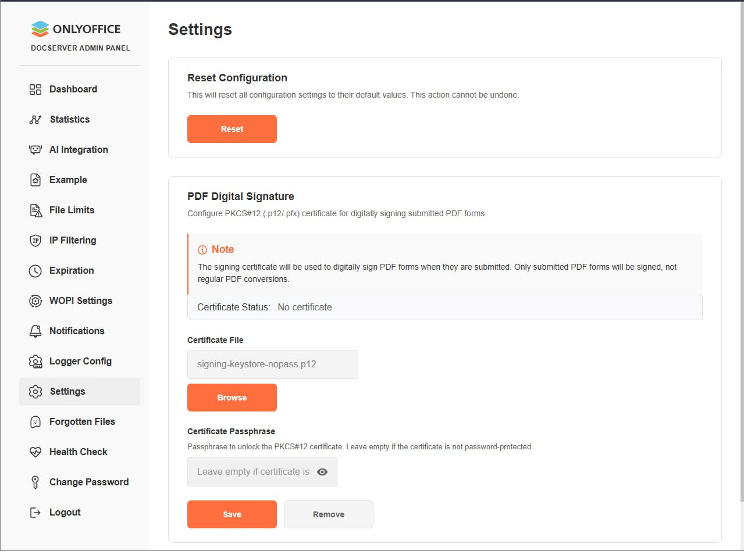
Task: Click the AI Integration icon
Action: [36, 150]
